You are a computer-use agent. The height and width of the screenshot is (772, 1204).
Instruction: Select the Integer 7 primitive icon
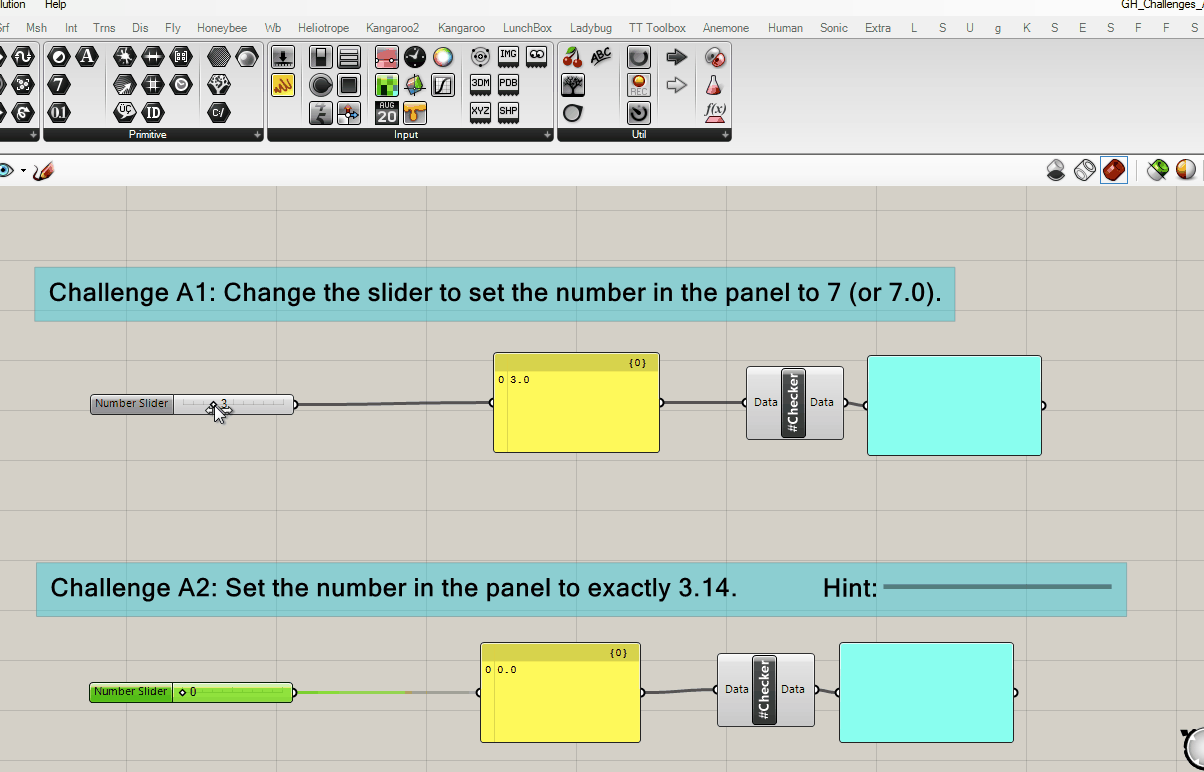click(59, 85)
